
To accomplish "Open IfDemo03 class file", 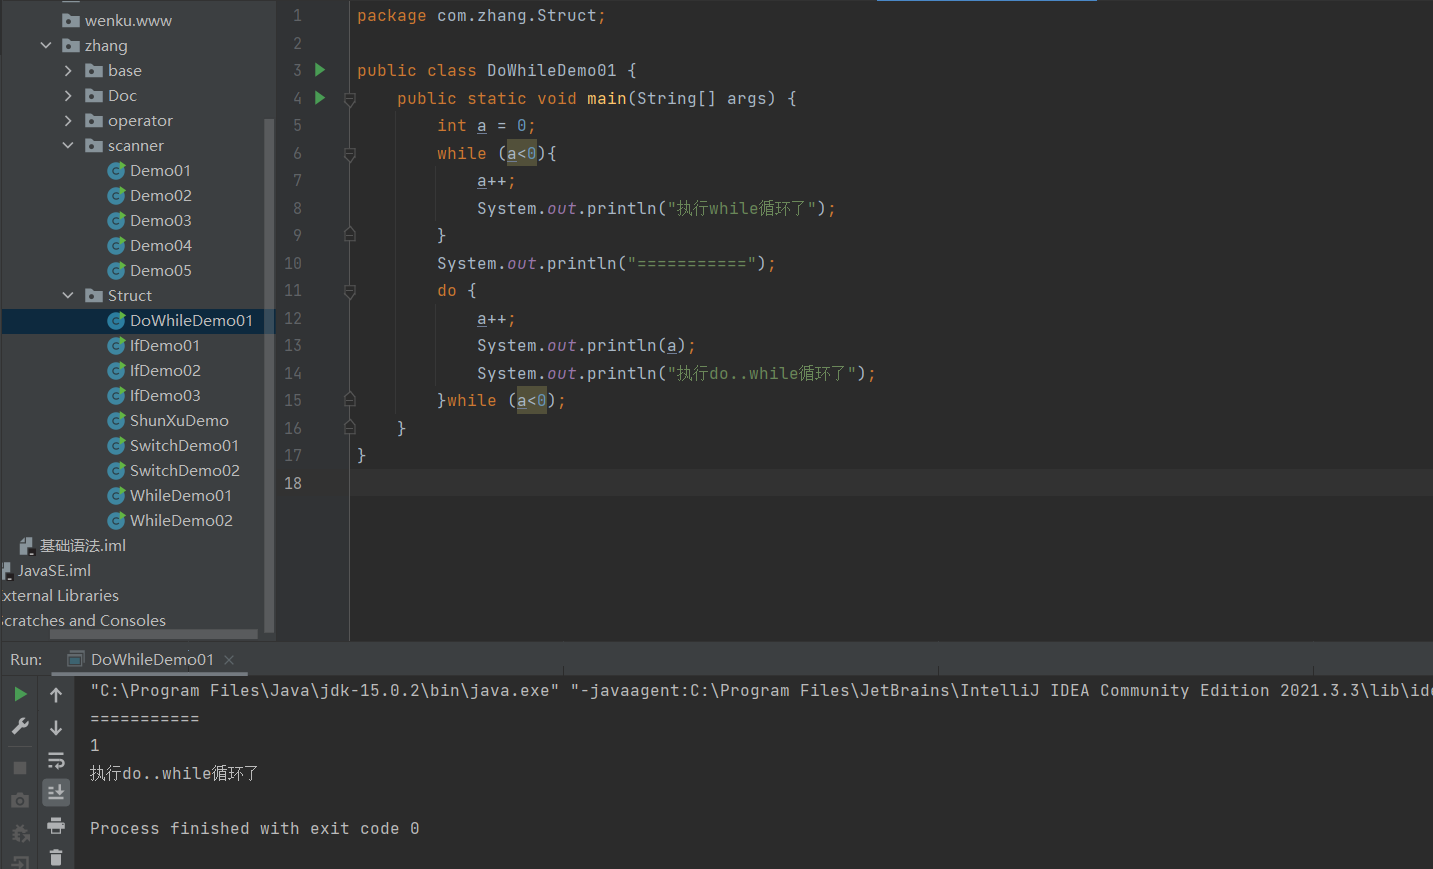I will pos(165,395).
